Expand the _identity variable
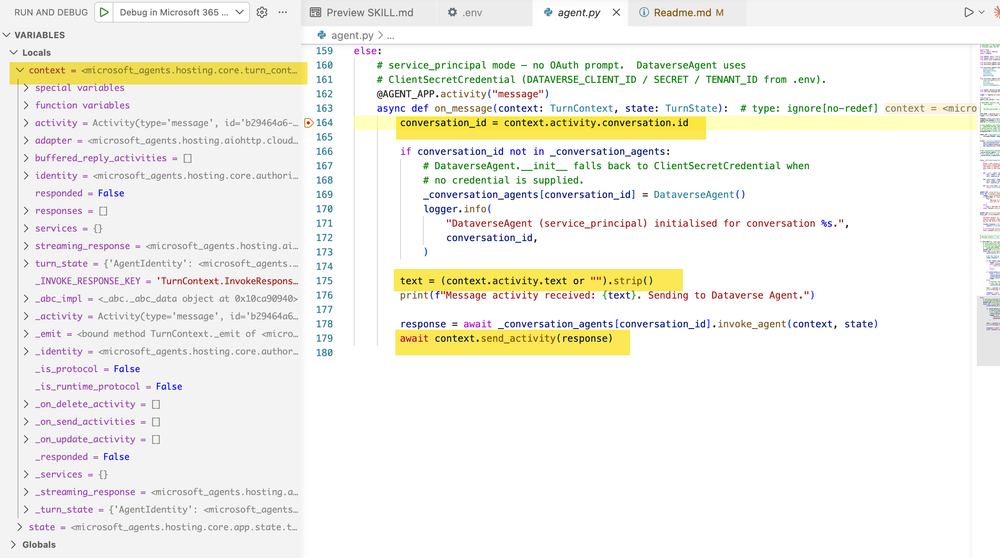1000x558 pixels. click(x=26, y=351)
